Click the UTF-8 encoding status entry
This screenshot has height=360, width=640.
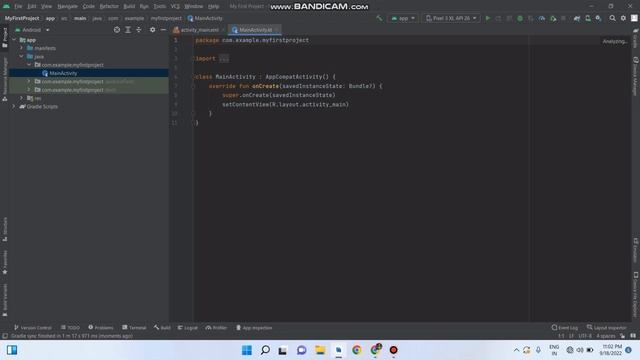click(584, 336)
